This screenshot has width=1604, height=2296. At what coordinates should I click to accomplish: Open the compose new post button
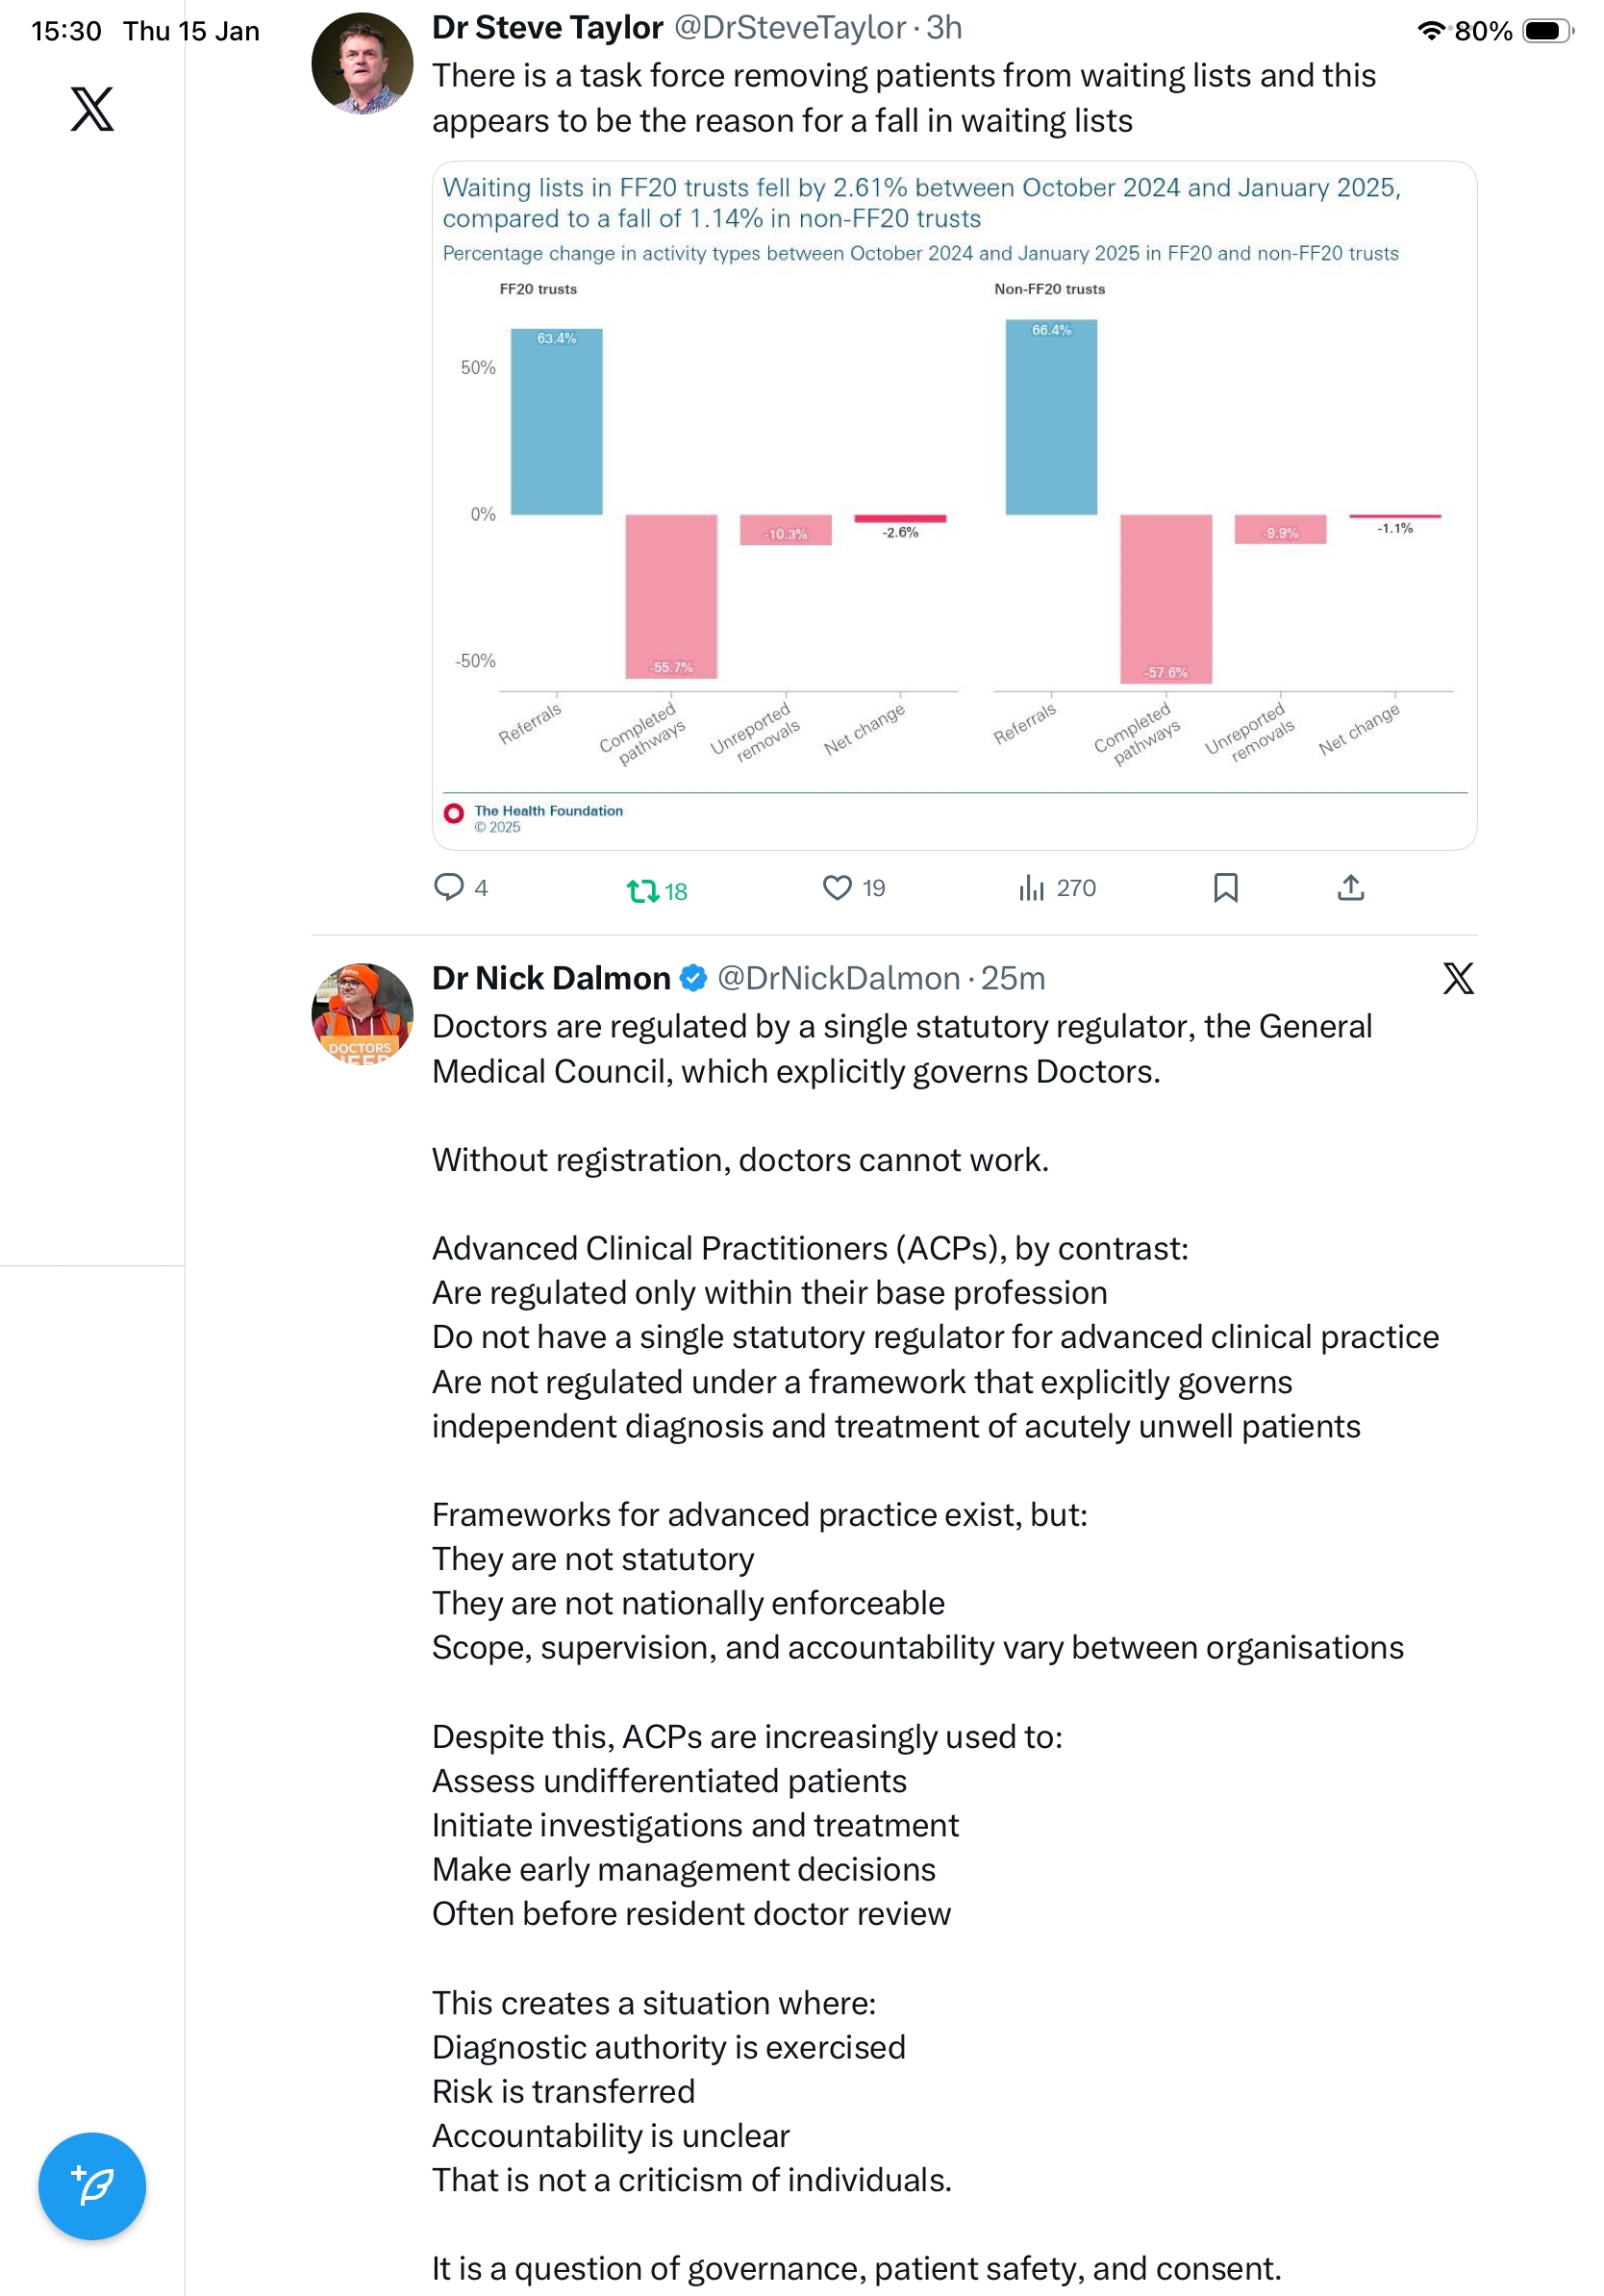[x=92, y=2185]
